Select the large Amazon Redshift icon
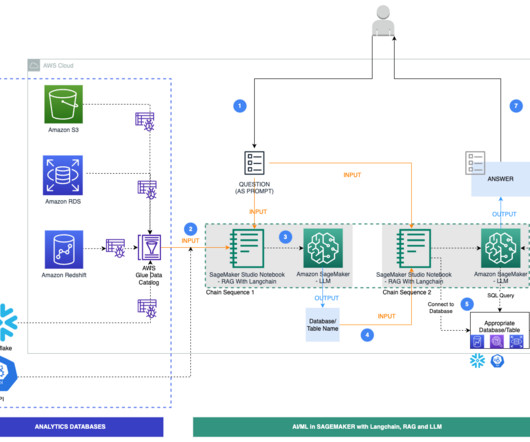 (x=64, y=249)
